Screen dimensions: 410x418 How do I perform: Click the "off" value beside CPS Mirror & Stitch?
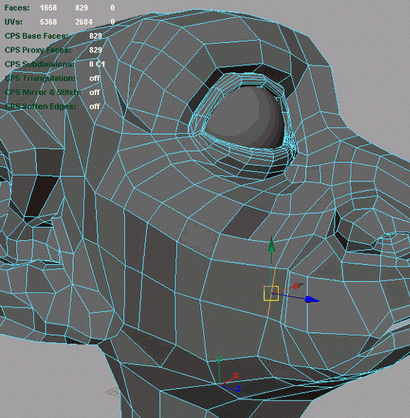(x=94, y=92)
